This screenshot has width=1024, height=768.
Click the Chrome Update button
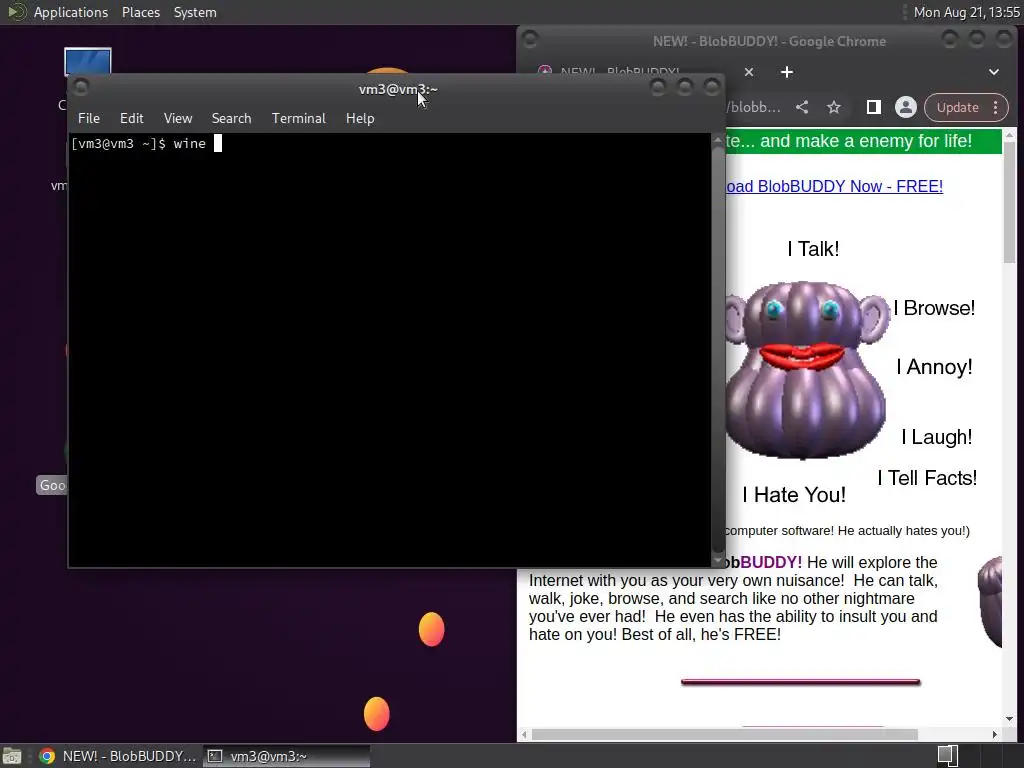point(957,107)
